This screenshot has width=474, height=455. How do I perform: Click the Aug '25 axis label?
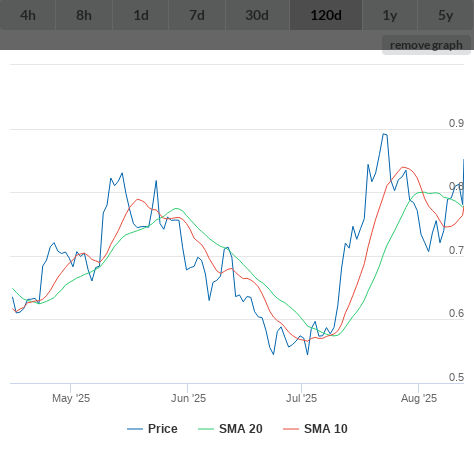click(419, 398)
